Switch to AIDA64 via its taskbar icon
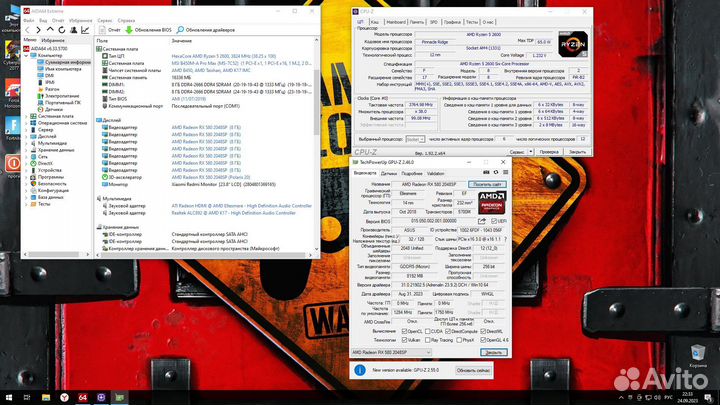Viewport: 720px width, 405px height. [83, 398]
